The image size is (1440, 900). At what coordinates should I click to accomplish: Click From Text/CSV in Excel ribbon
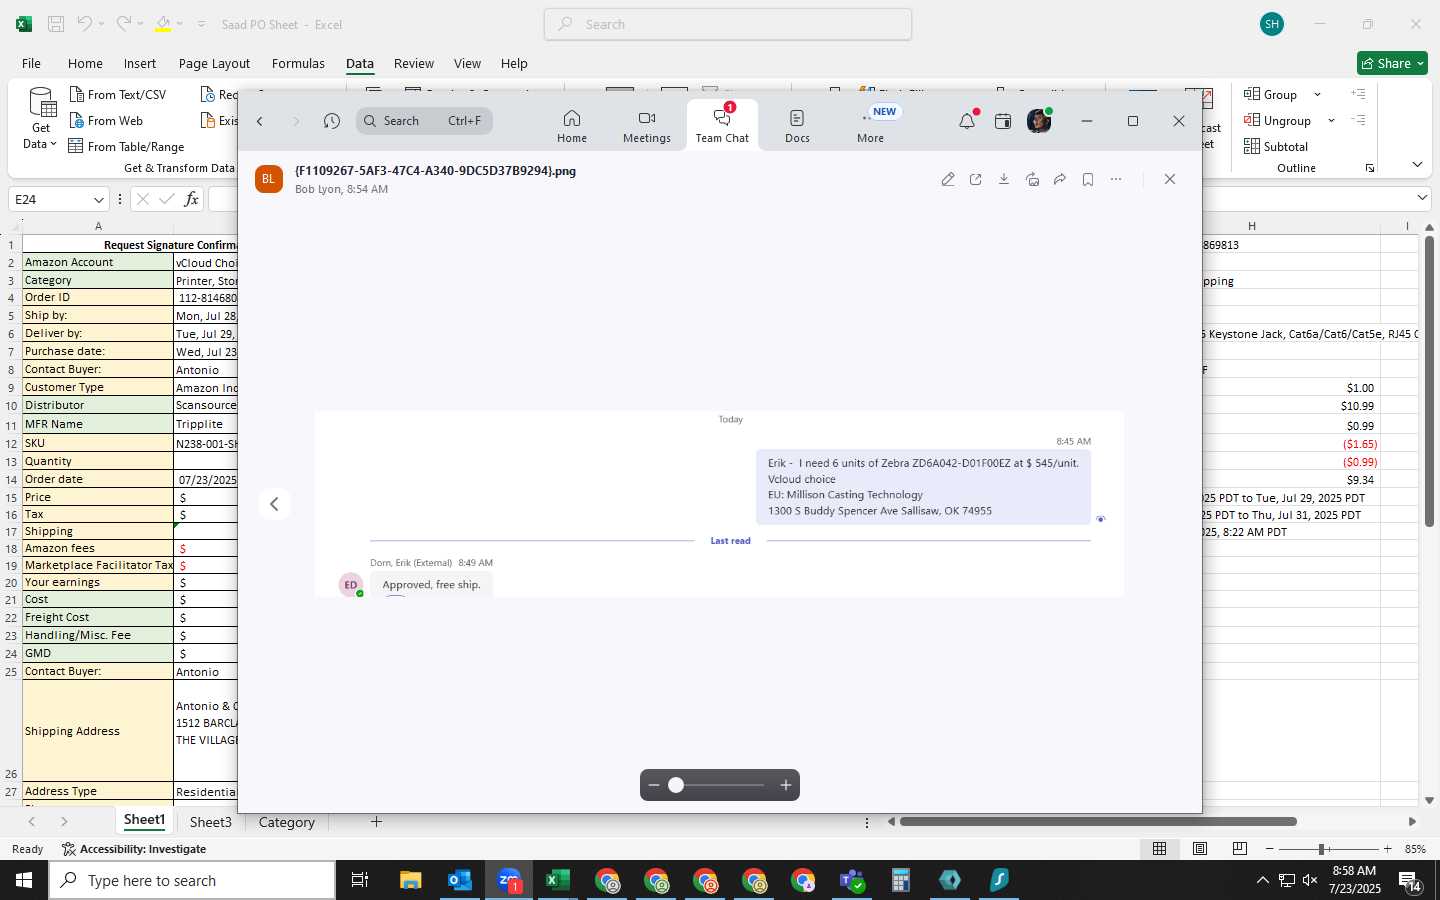point(117,94)
